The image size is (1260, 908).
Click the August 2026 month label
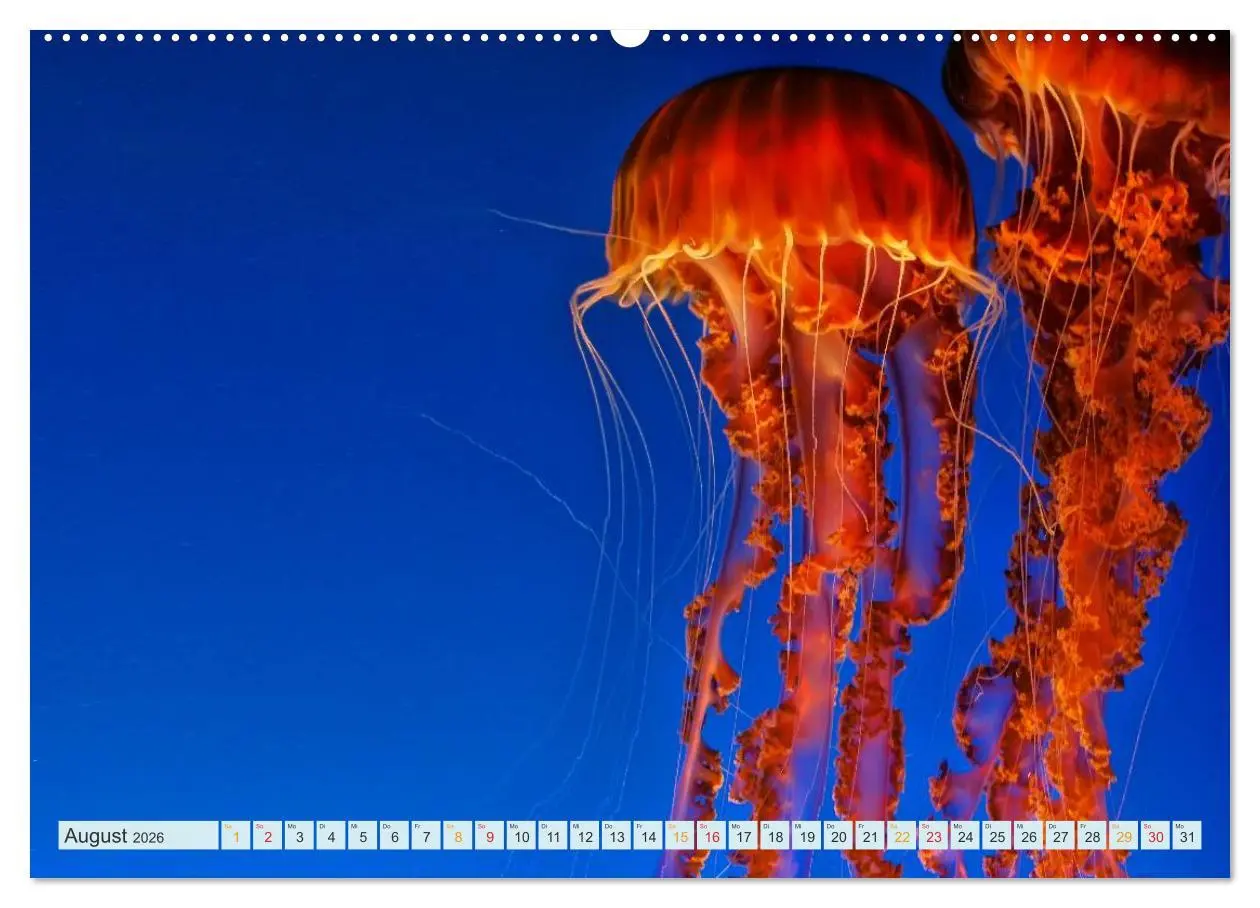click(138, 836)
